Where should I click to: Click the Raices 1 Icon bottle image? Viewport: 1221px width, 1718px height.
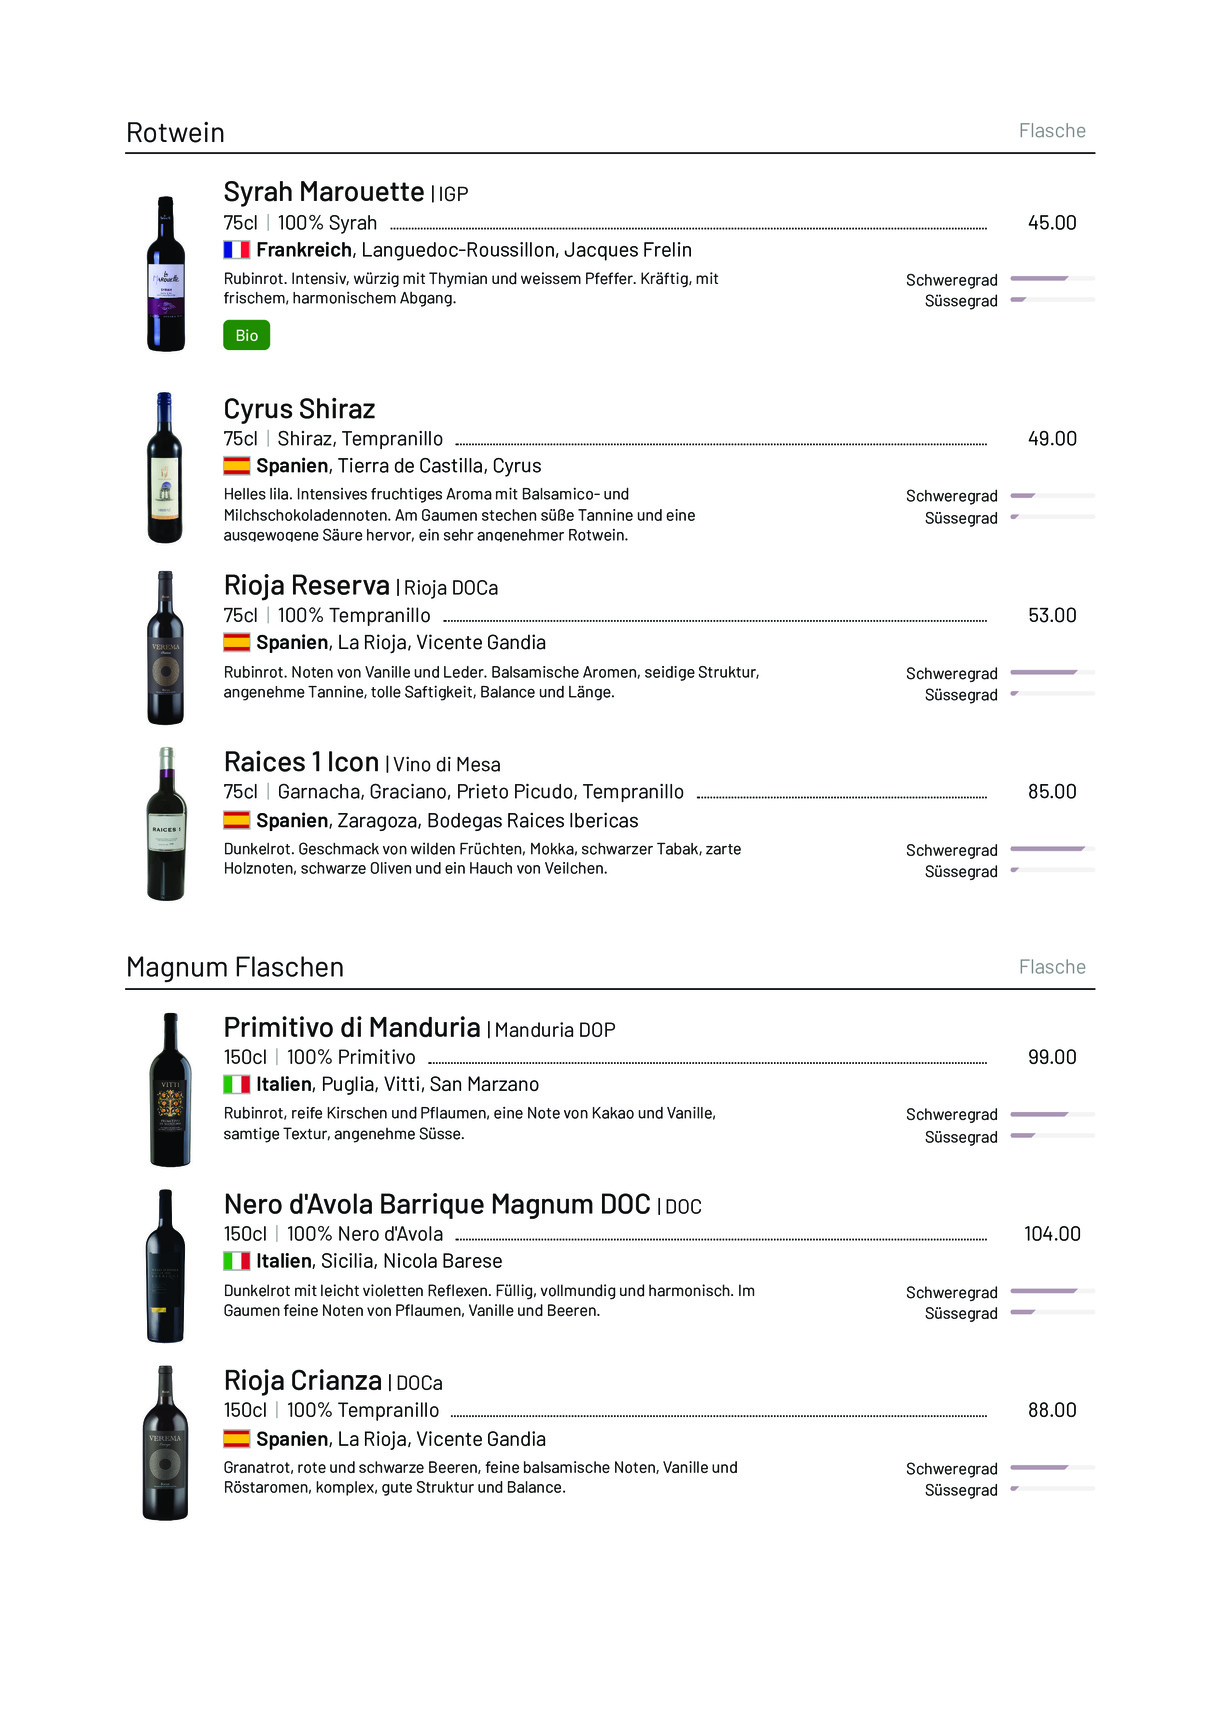click(x=166, y=824)
